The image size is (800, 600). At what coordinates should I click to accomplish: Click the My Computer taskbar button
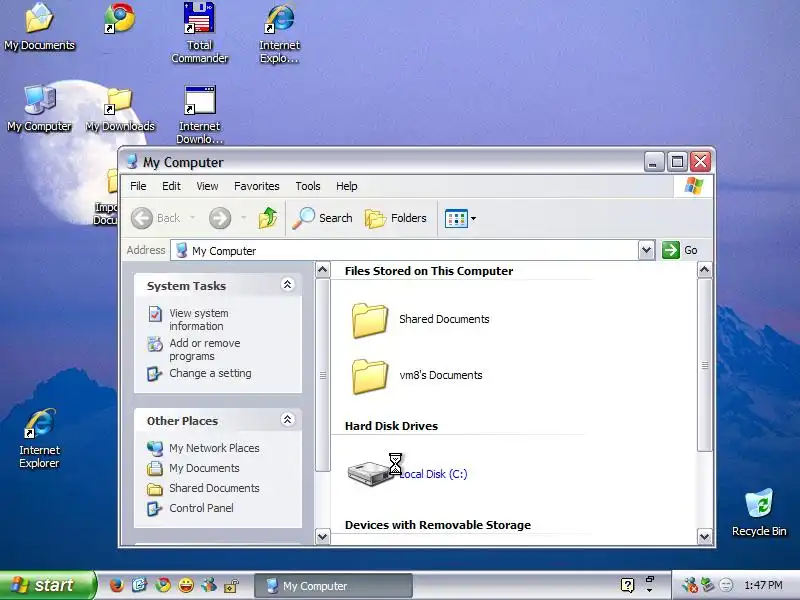(333, 586)
